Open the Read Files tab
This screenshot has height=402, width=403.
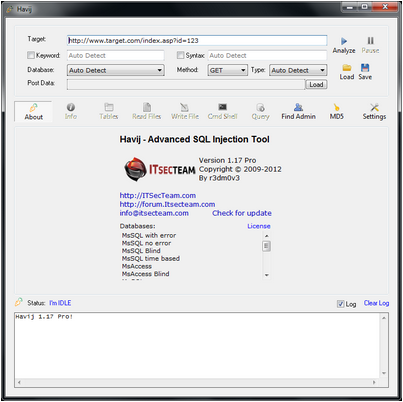(147, 112)
